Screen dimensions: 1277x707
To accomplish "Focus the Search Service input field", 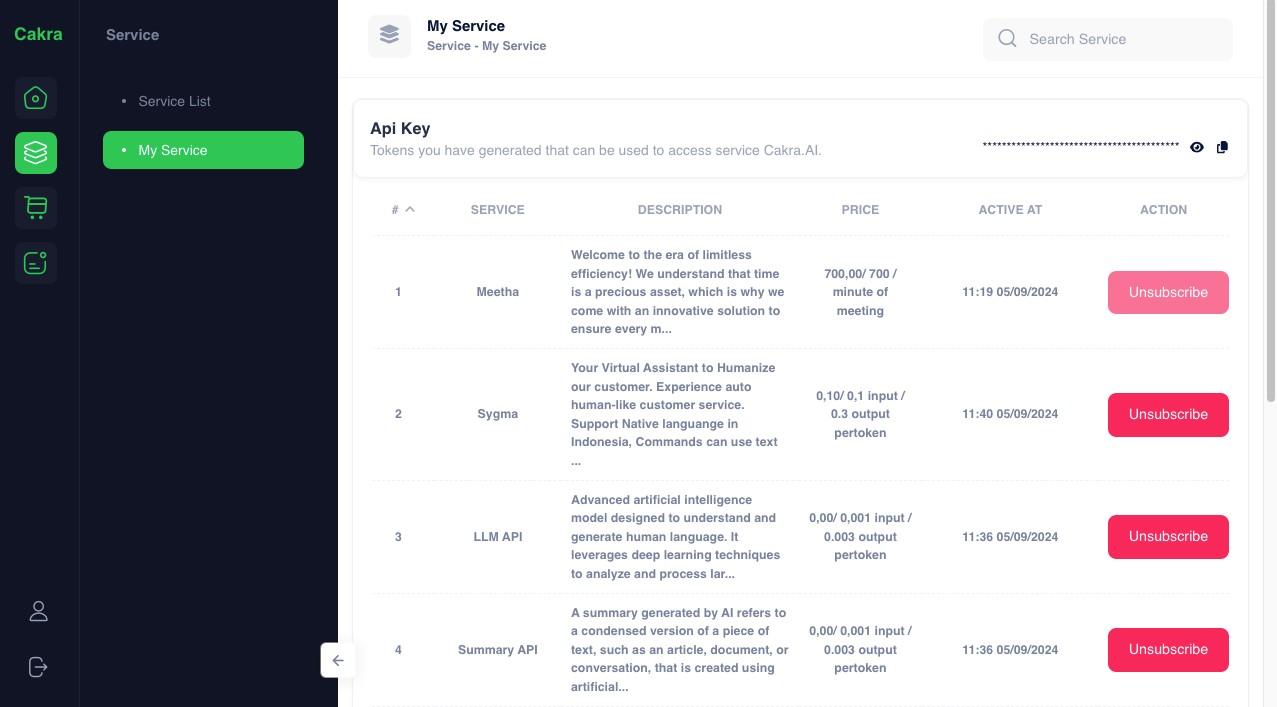I will [x=1108, y=39].
